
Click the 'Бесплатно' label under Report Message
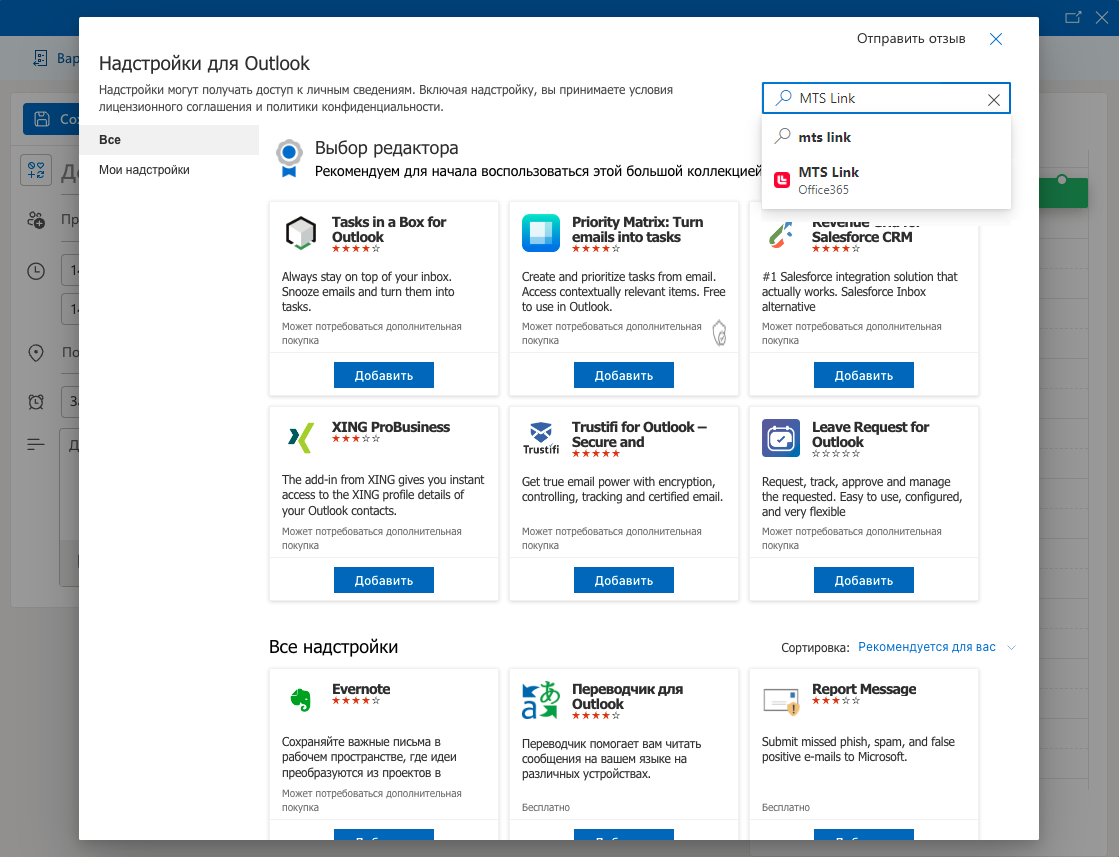click(x=786, y=807)
